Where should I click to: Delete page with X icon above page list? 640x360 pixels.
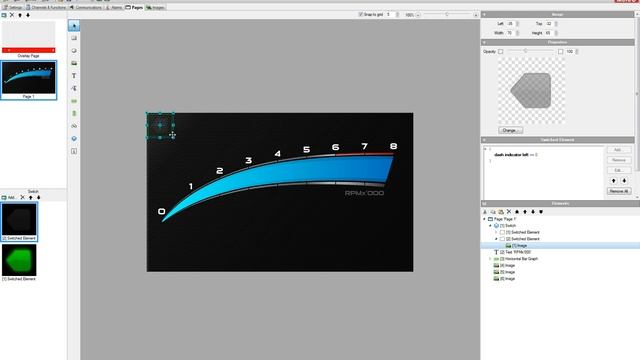(x=12, y=15)
